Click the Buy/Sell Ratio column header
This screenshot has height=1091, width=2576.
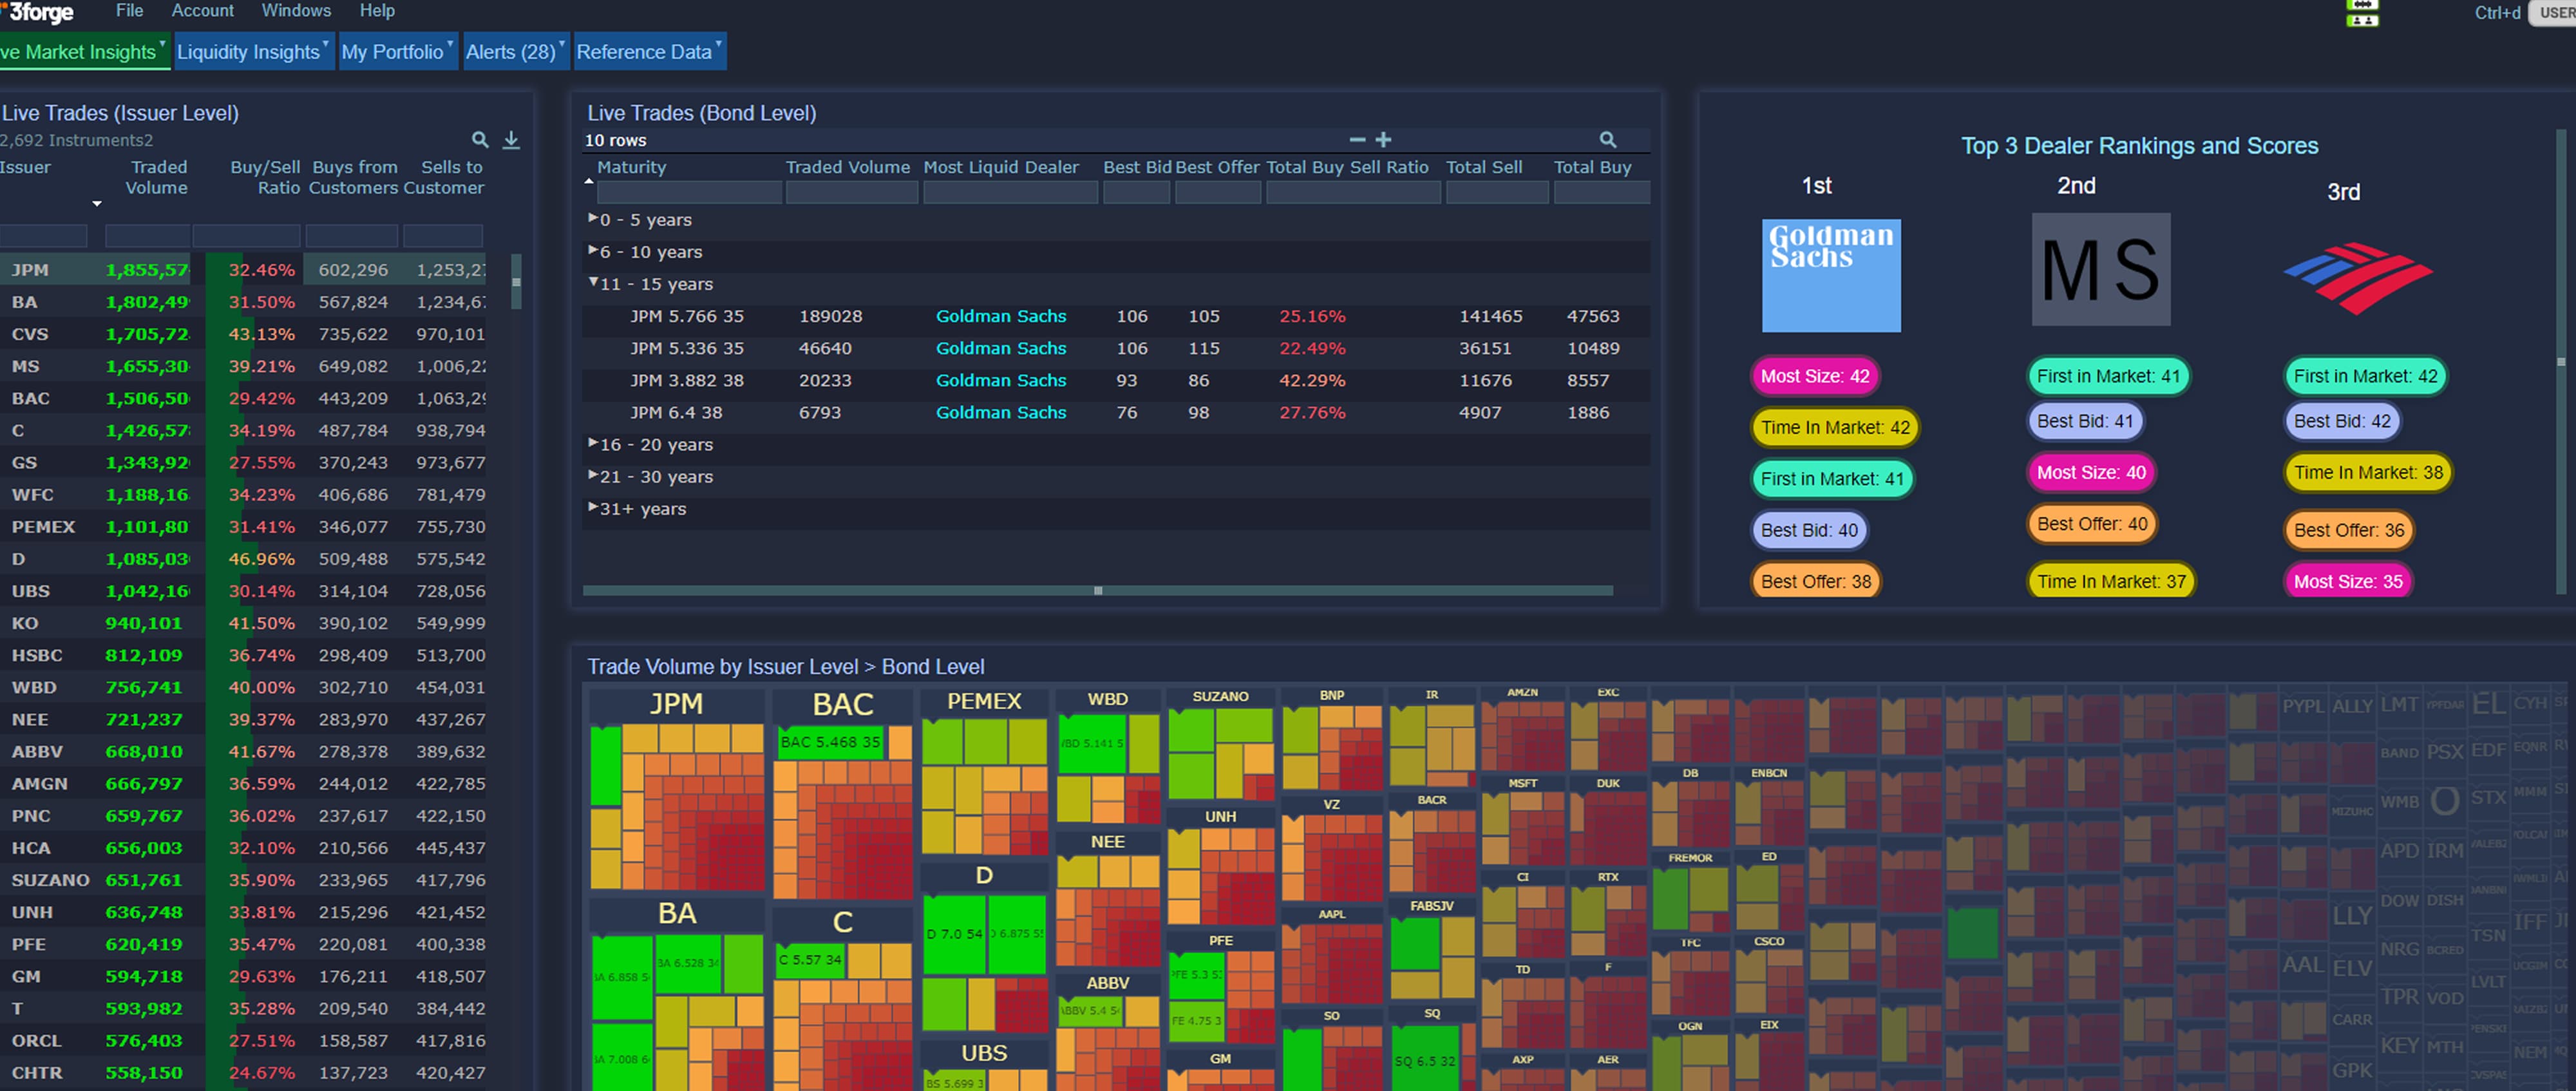point(264,177)
